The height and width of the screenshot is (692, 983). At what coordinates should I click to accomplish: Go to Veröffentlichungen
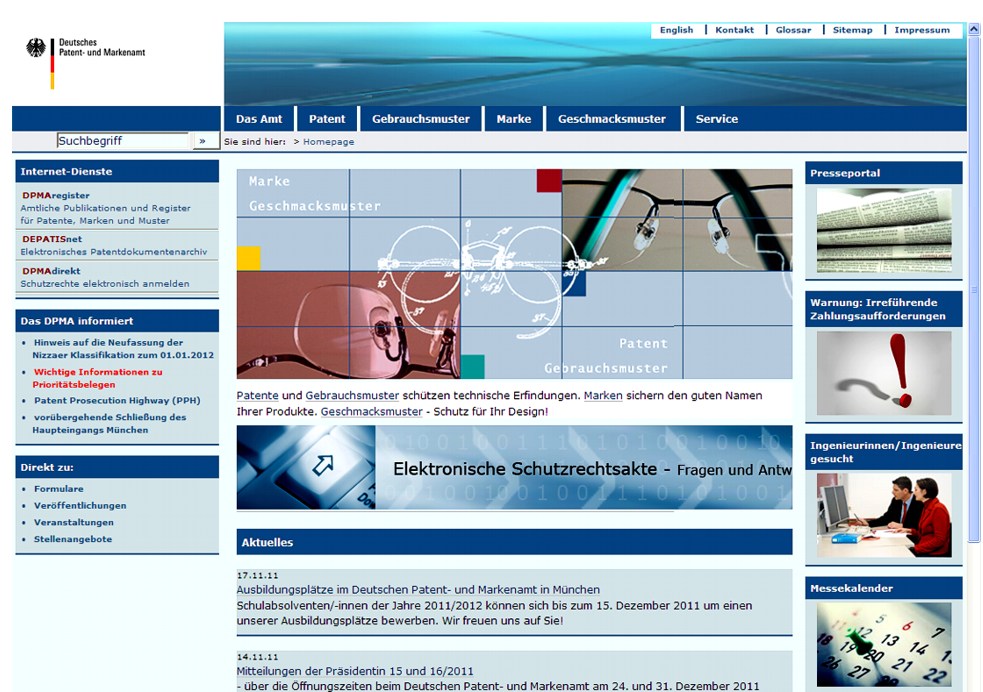[80, 506]
